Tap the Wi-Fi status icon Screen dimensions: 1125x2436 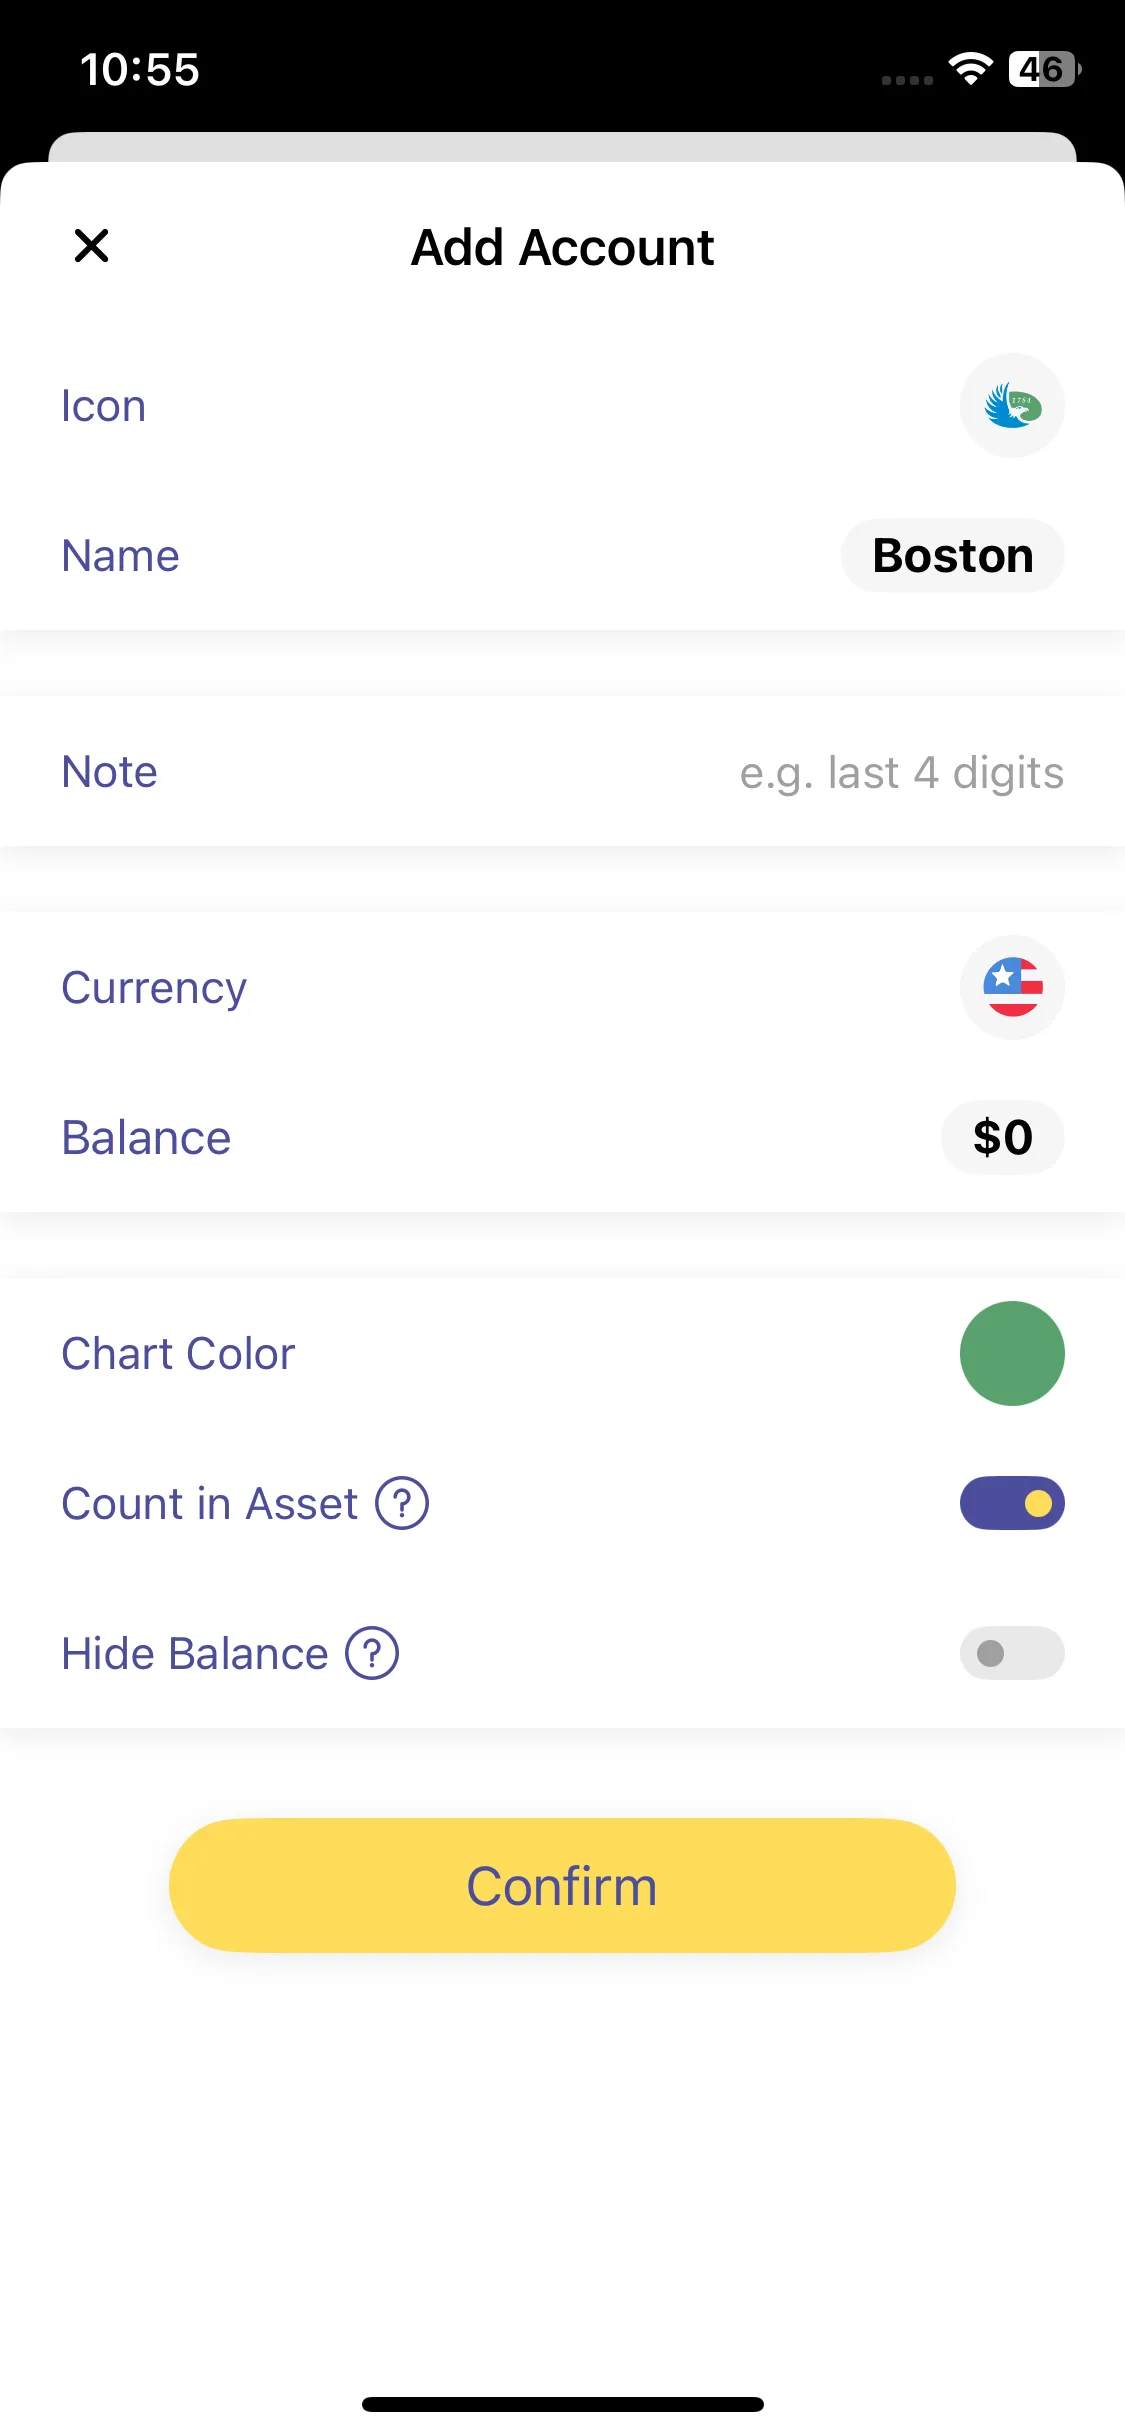pyautogui.click(x=970, y=69)
